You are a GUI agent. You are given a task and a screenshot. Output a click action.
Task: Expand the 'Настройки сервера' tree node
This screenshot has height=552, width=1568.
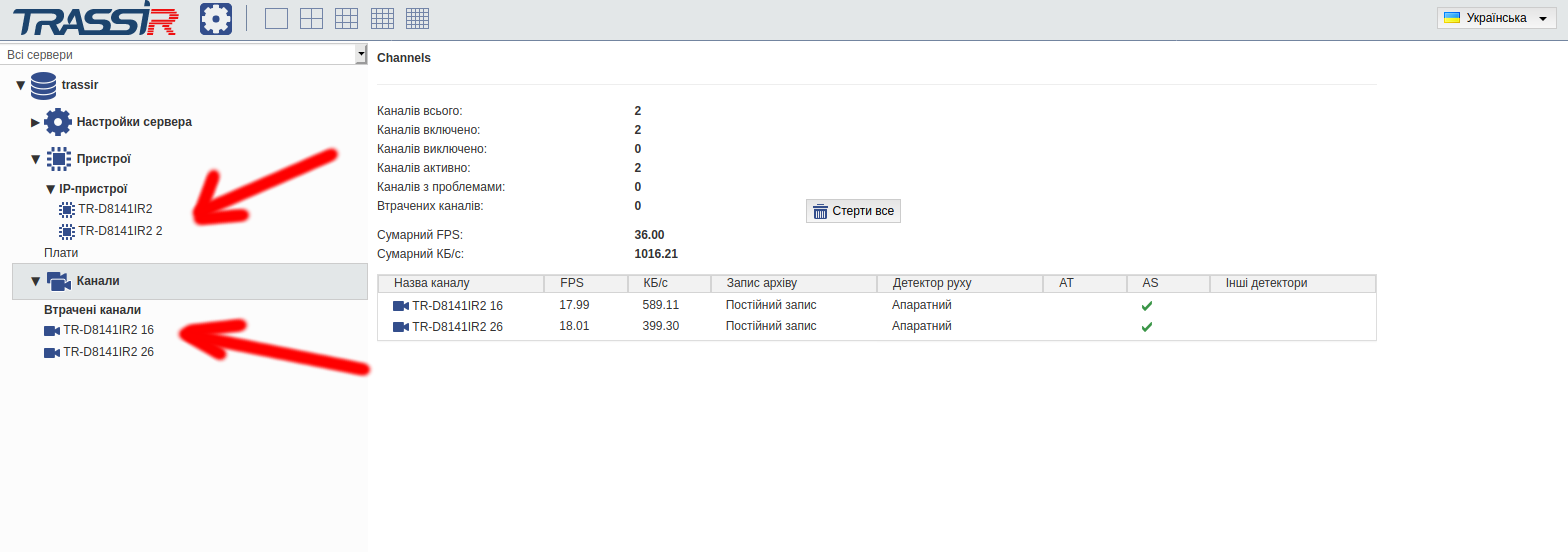coord(36,122)
